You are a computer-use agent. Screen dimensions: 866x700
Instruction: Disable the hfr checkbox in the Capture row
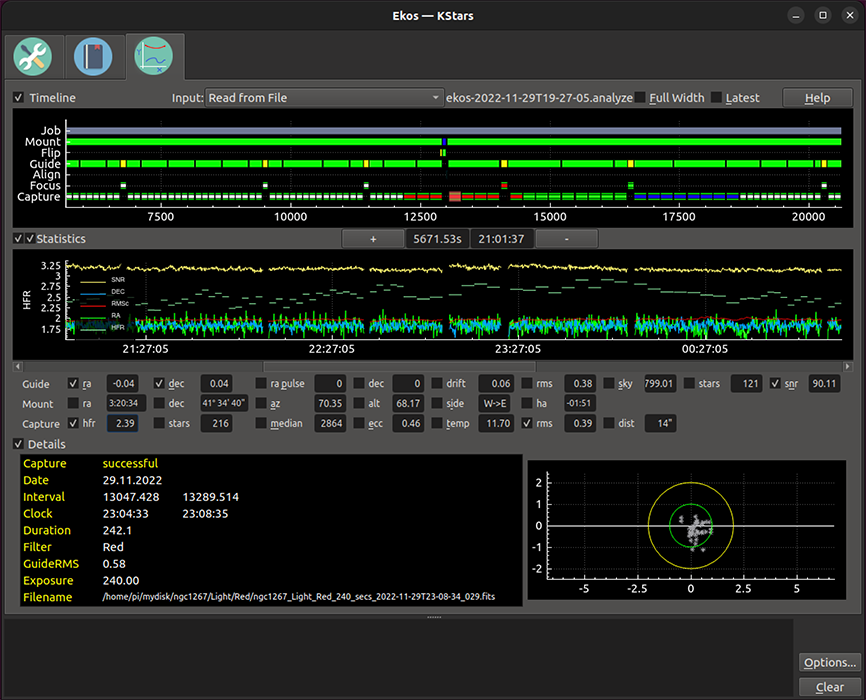coord(74,423)
